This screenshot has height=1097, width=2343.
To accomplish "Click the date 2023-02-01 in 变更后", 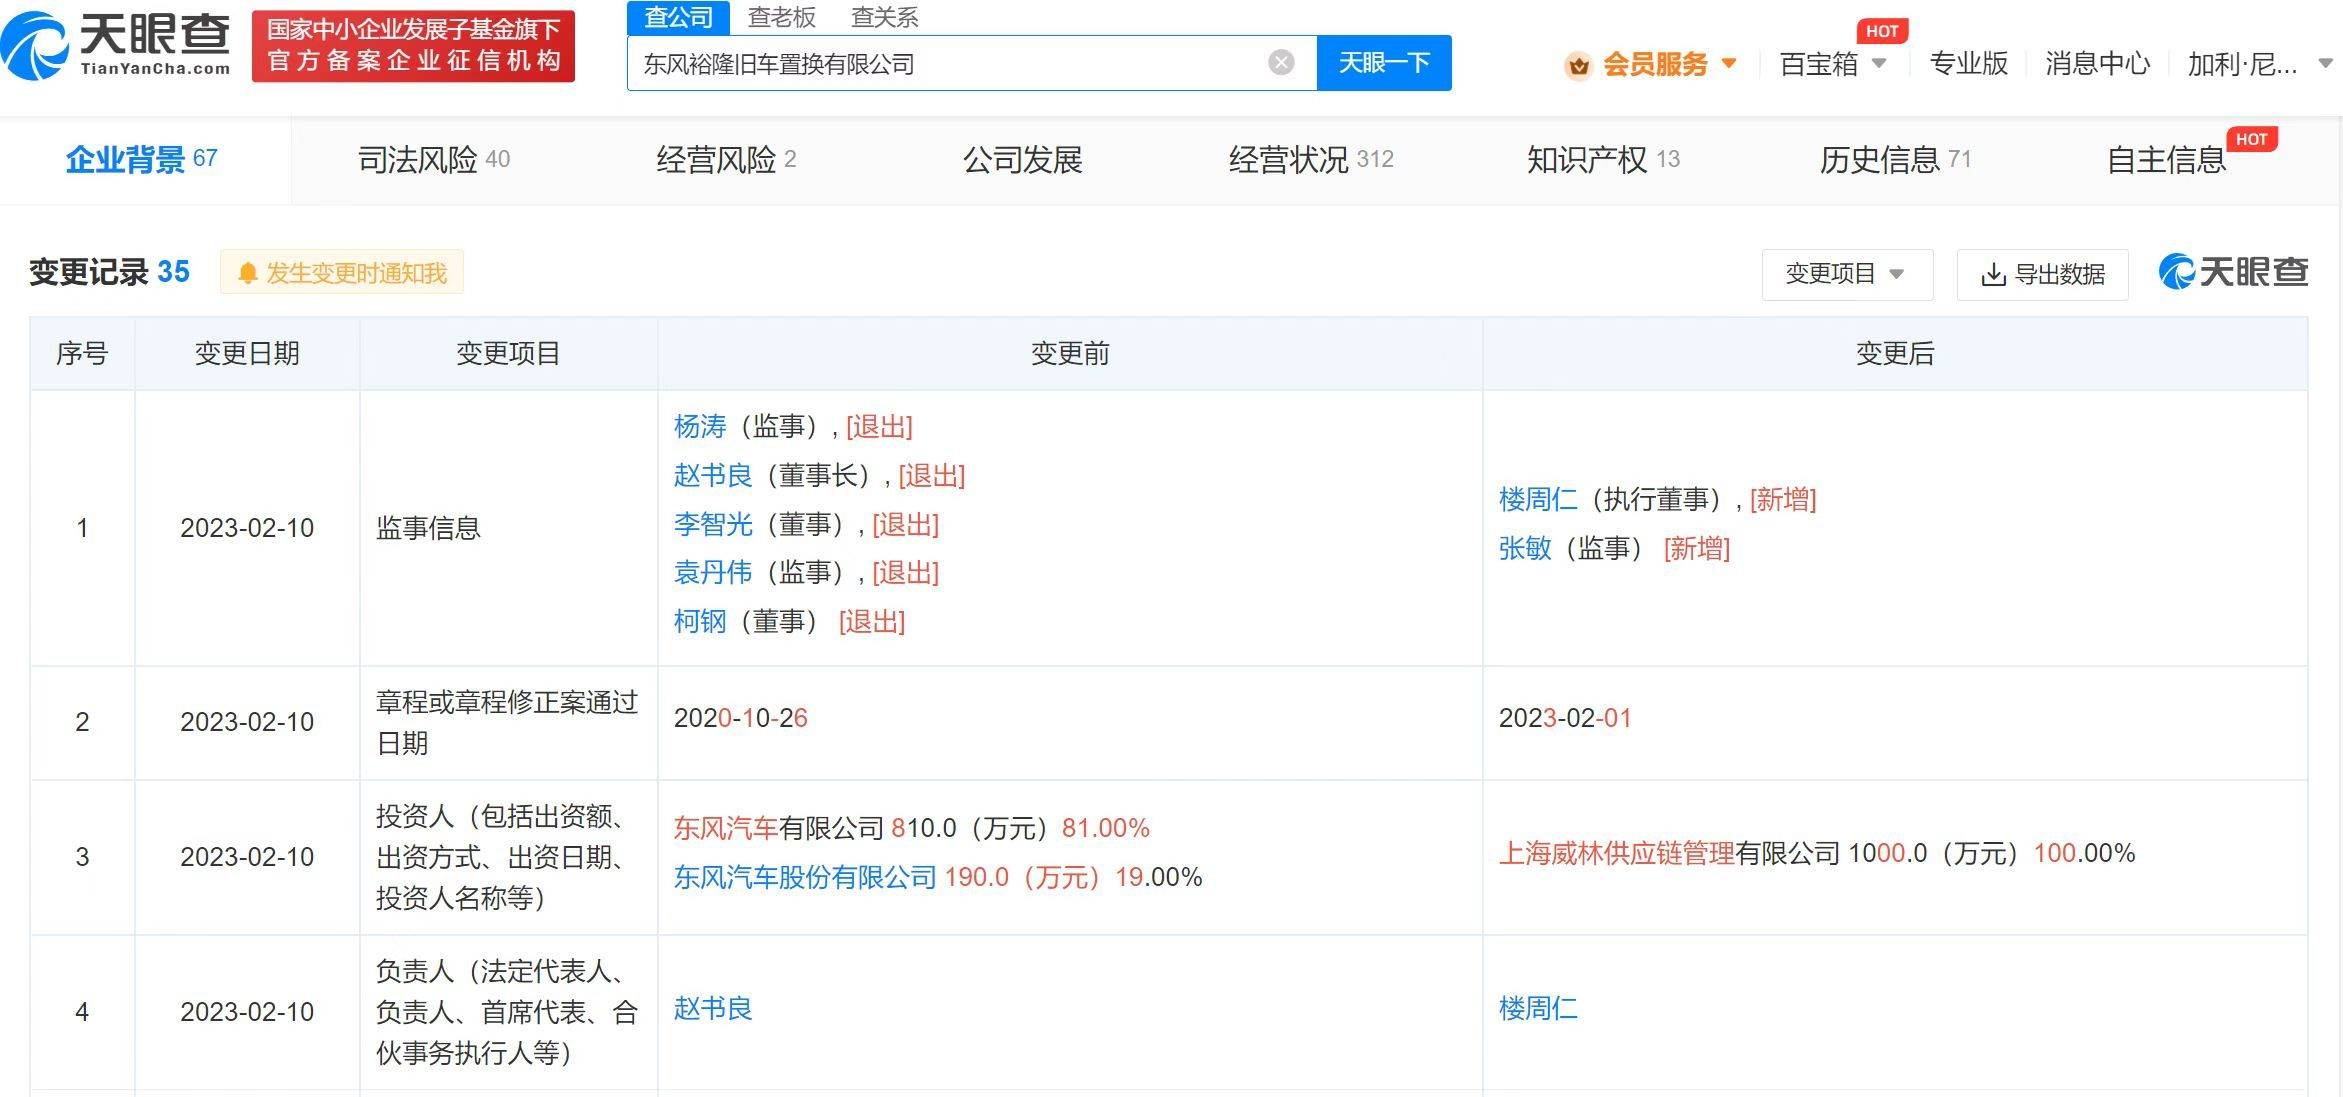I will 1565,718.
